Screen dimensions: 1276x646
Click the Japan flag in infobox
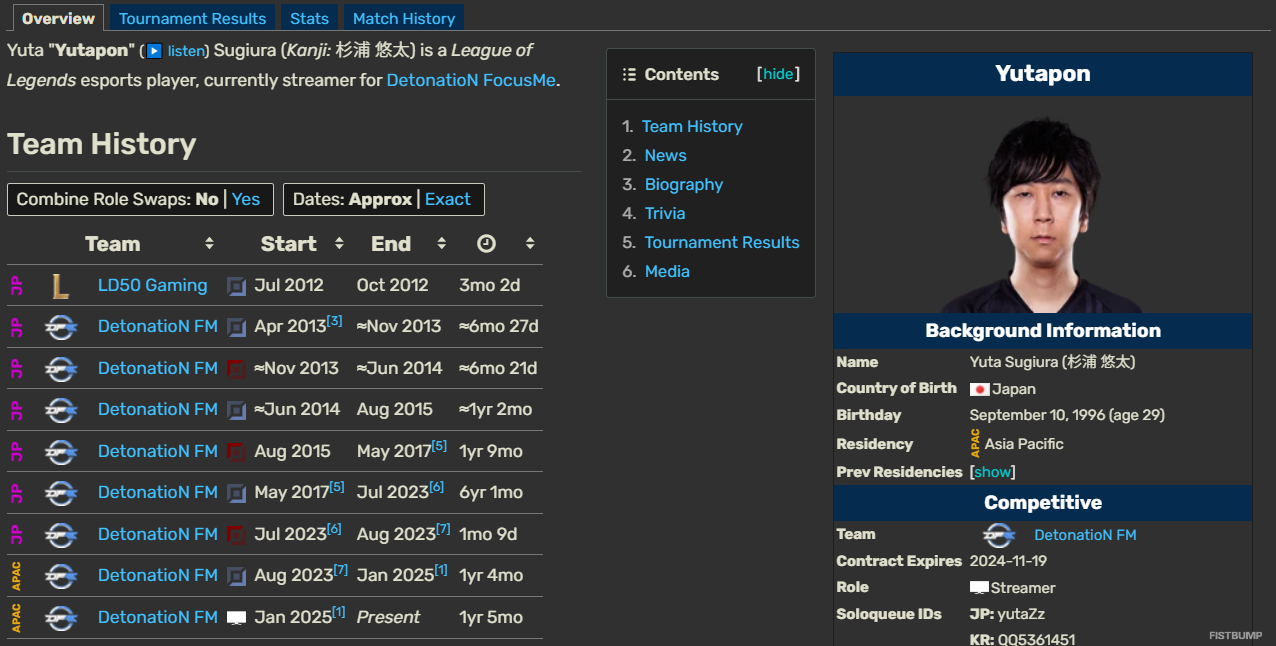click(979, 389)
